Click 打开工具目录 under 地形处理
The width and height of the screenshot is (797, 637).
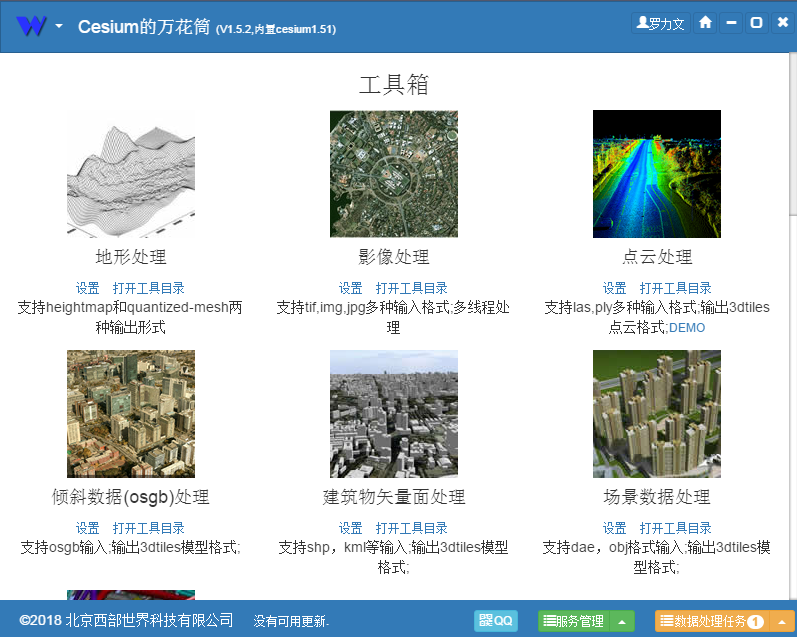tap(148, 288)
